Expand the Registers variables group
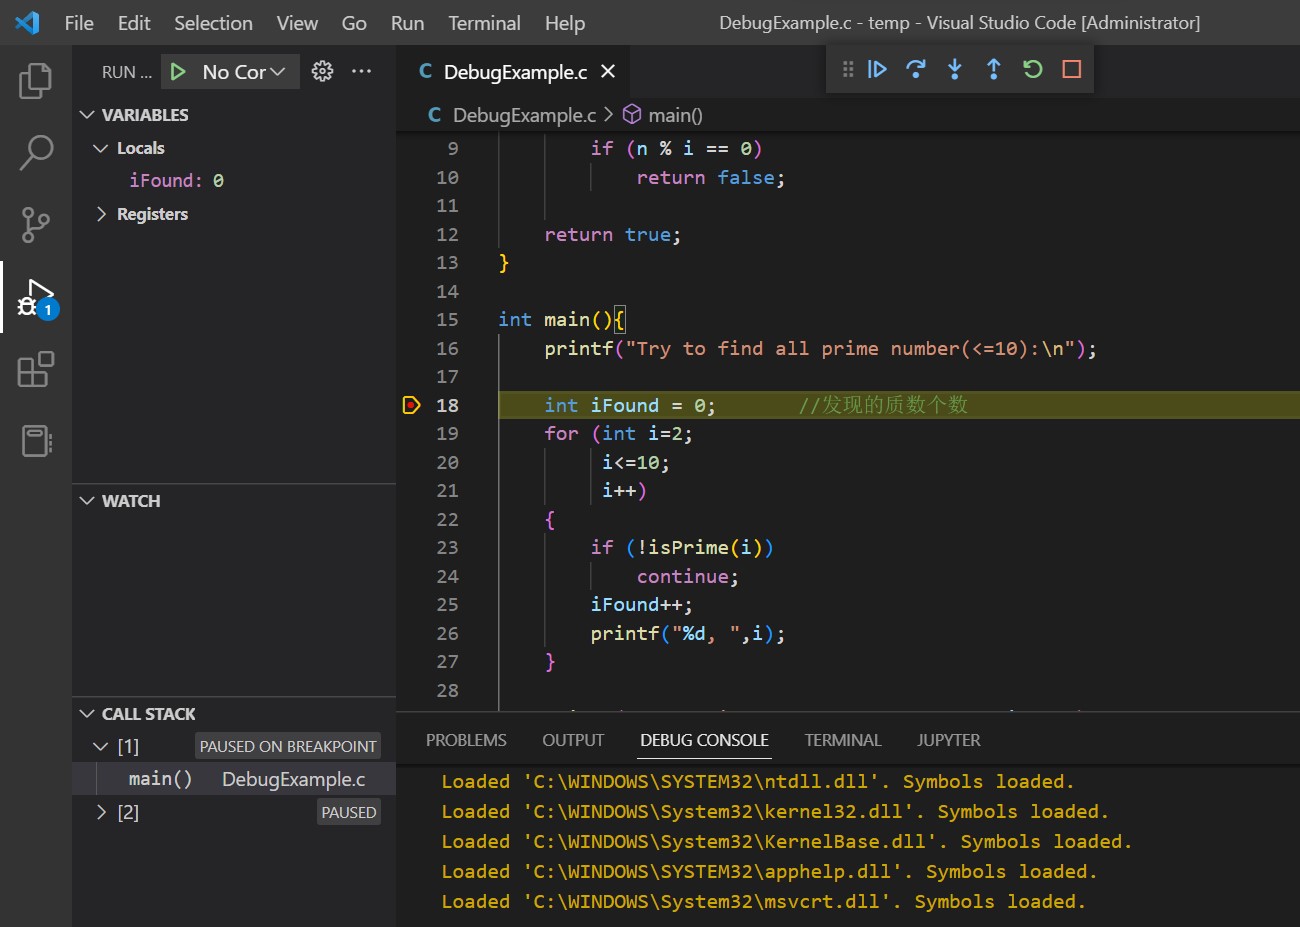The height and width of the screenshot is (927, 1300). coord(101,214)
